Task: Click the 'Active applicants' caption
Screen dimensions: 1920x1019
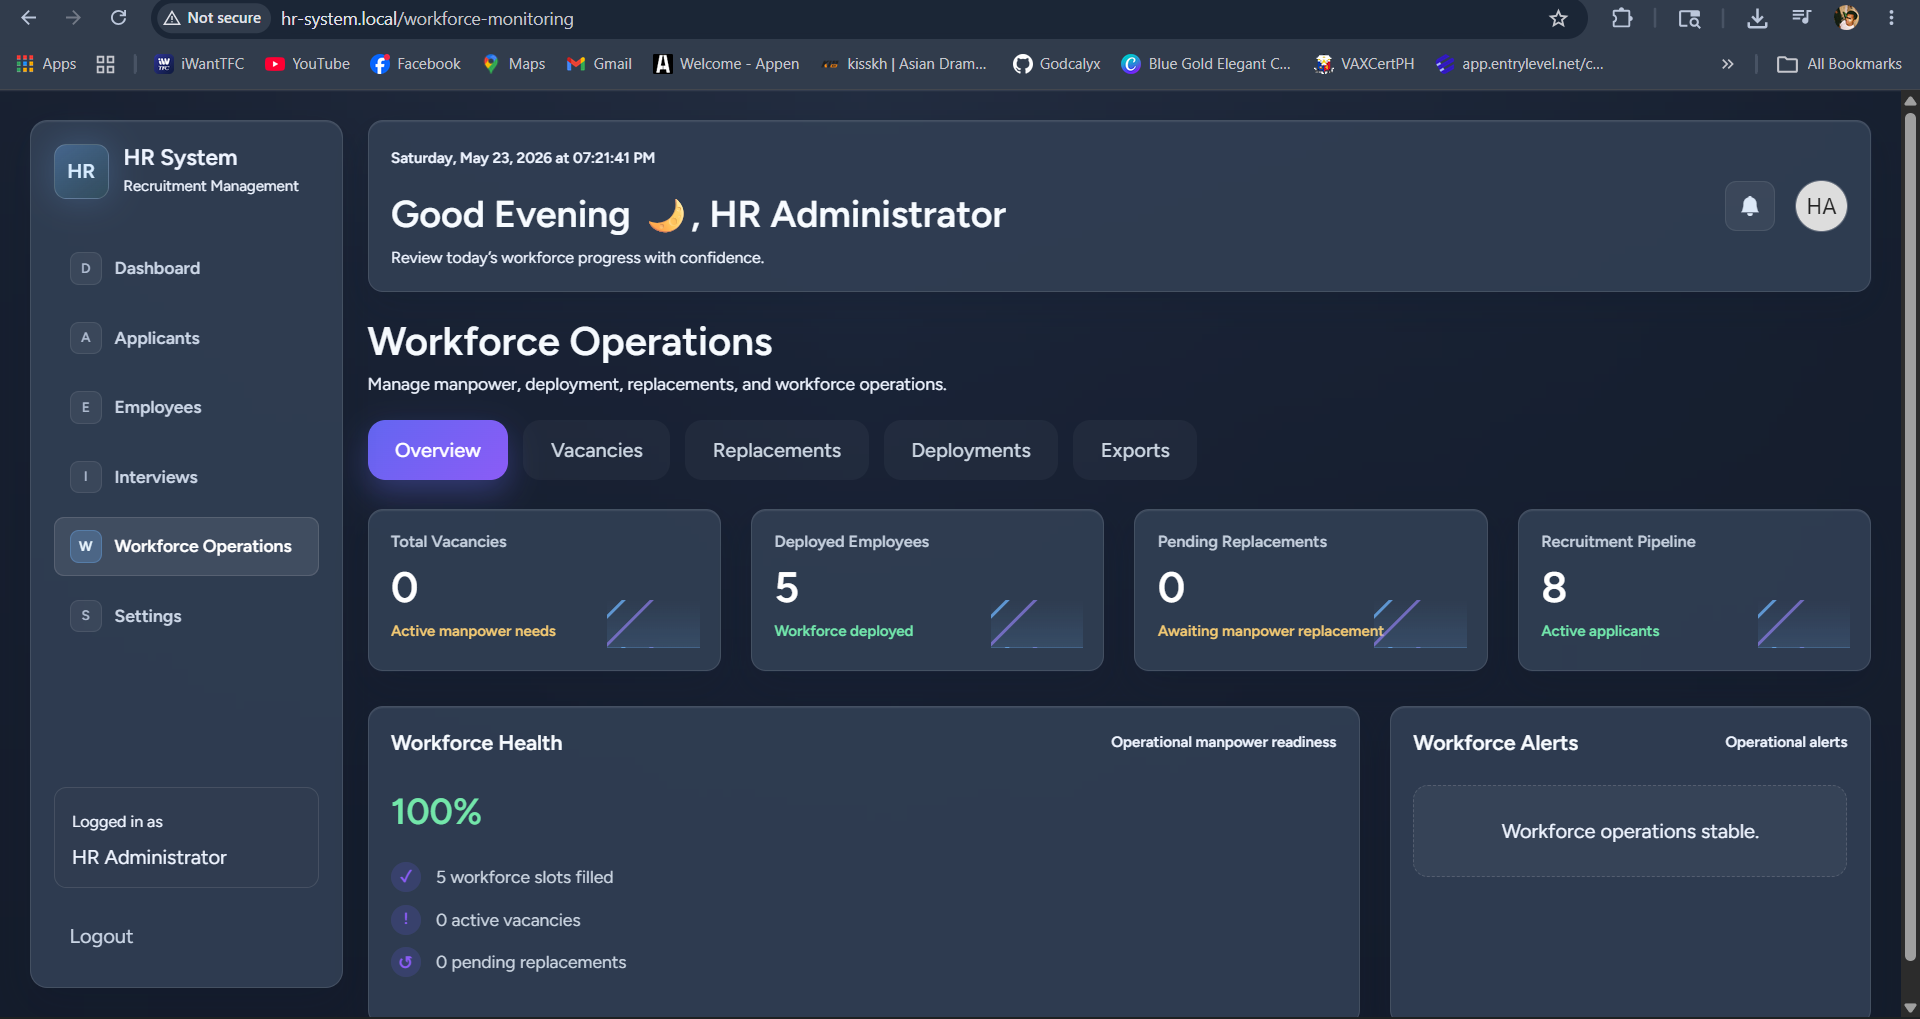Action: coord(1600,631)
